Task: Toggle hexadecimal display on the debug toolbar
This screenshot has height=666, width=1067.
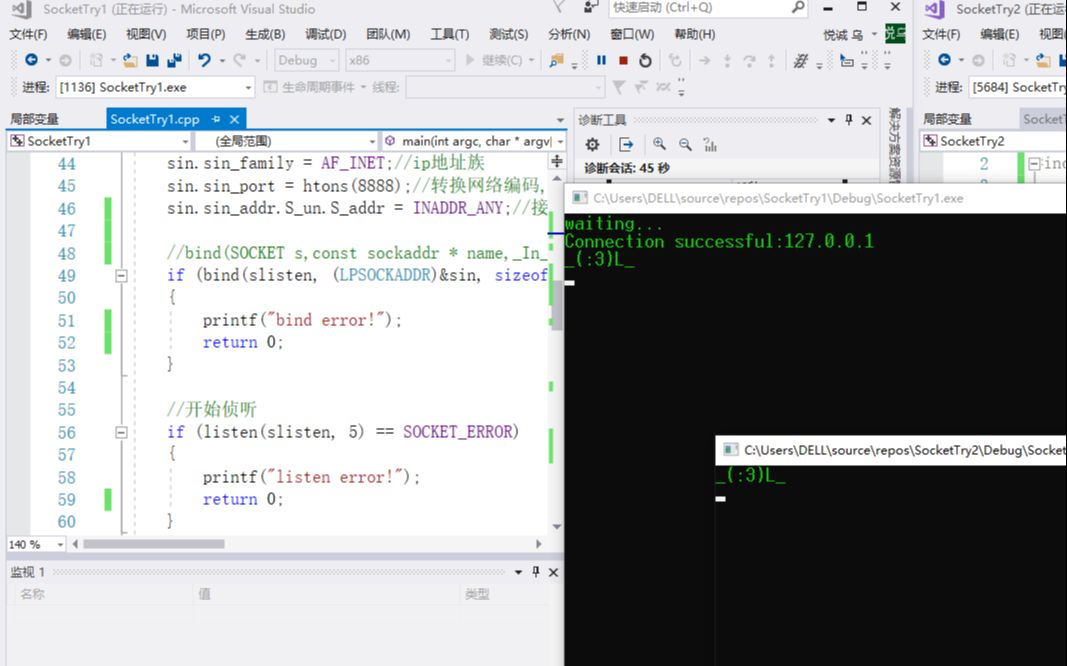Action: 800,60
